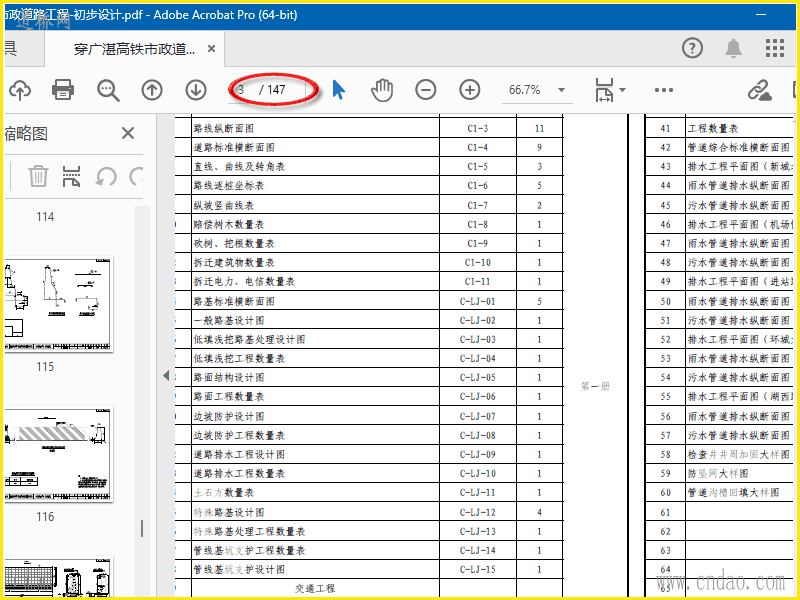Print the document with printer icon
Screen dimensions: 800x600
[x=63, y=90]
